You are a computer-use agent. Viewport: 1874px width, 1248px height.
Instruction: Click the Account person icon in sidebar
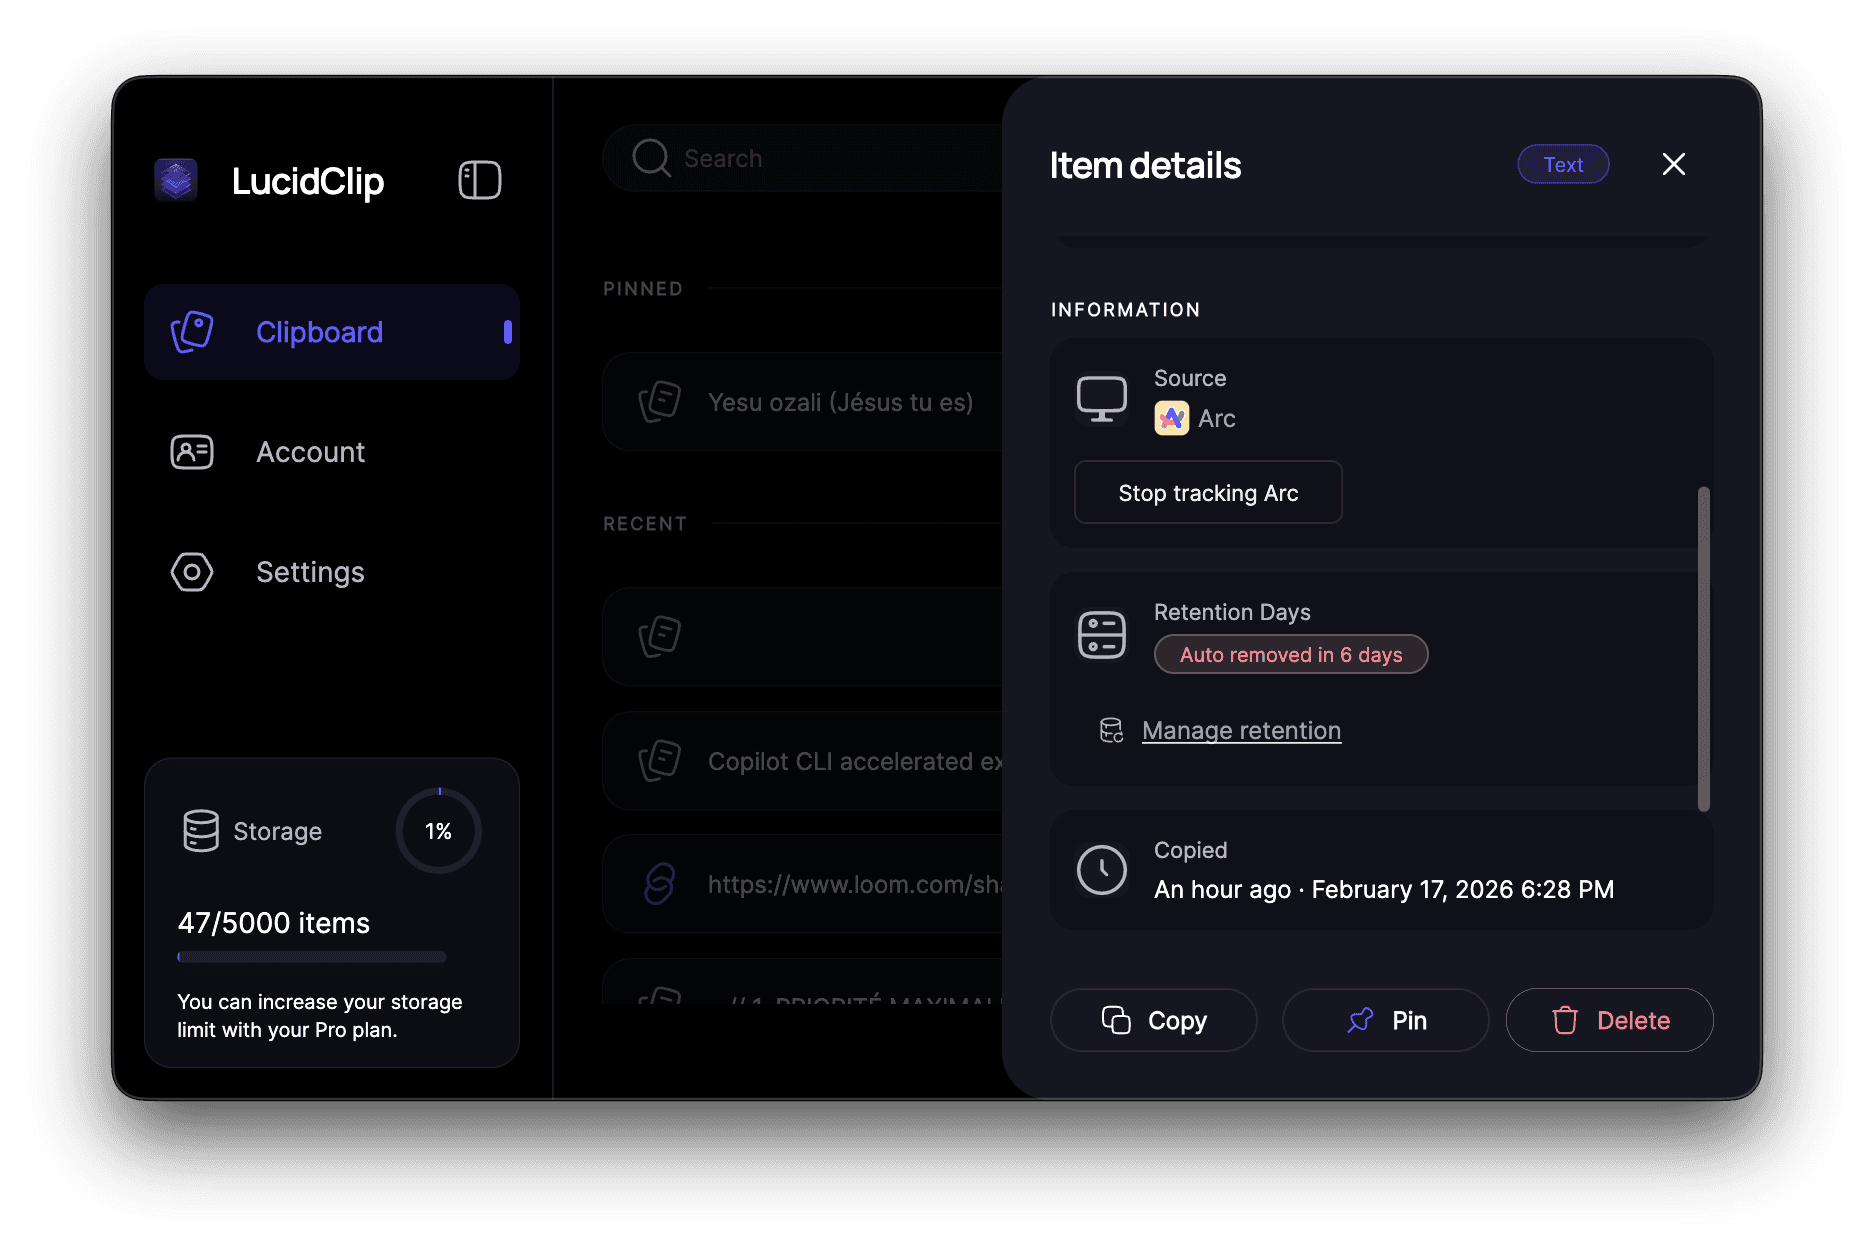coord(192,452)
